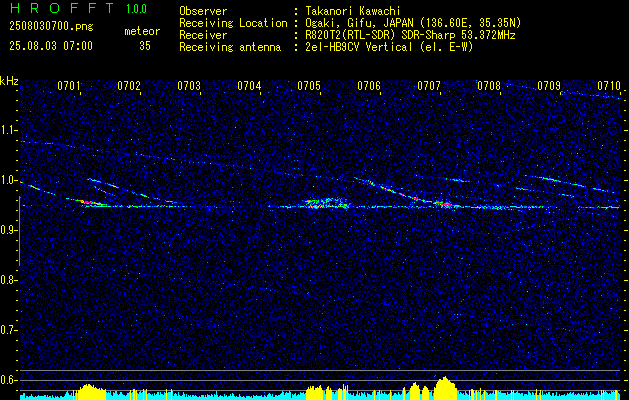
Task: Click the 0.9 frequency axis label
Action: [7, 230]
